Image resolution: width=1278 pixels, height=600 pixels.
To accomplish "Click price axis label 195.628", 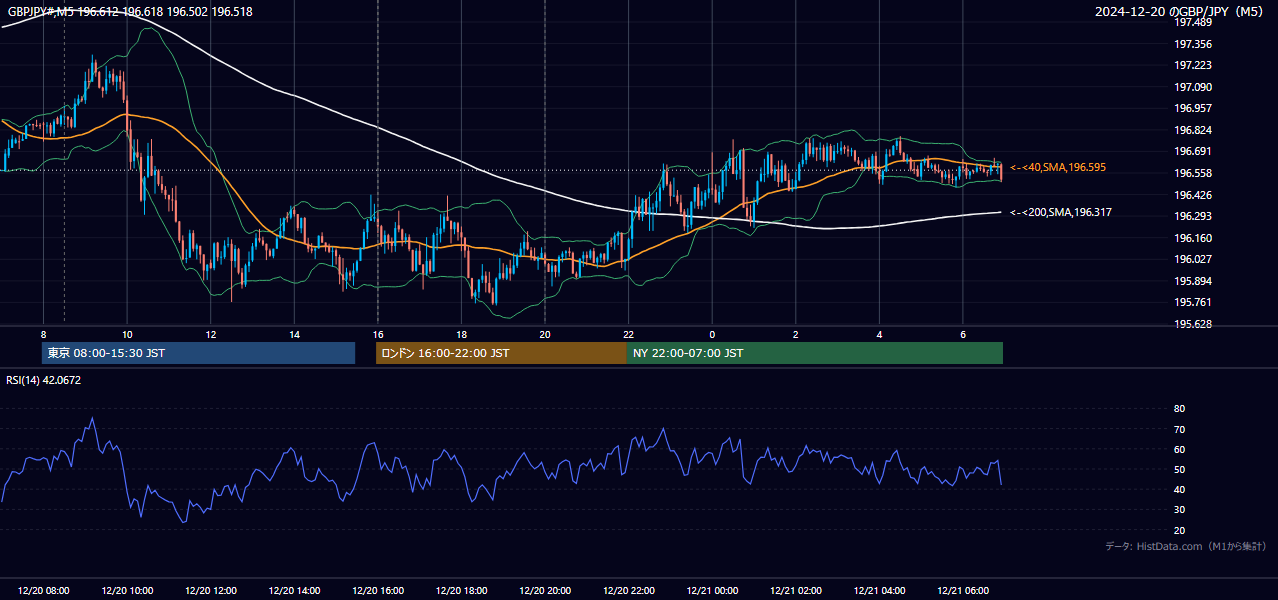I will pyautogui.click(x=1192, y=324).
